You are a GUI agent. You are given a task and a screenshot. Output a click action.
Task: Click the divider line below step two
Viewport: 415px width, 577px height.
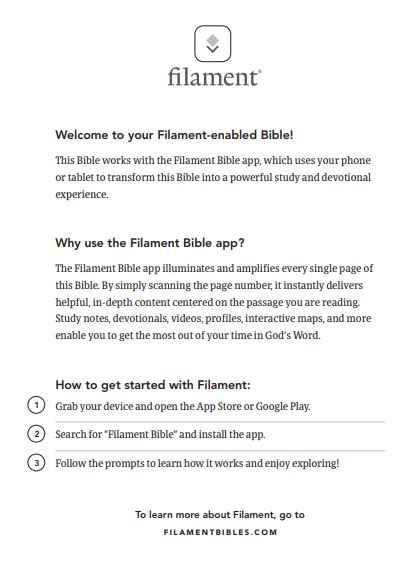(x=220, y=450)
